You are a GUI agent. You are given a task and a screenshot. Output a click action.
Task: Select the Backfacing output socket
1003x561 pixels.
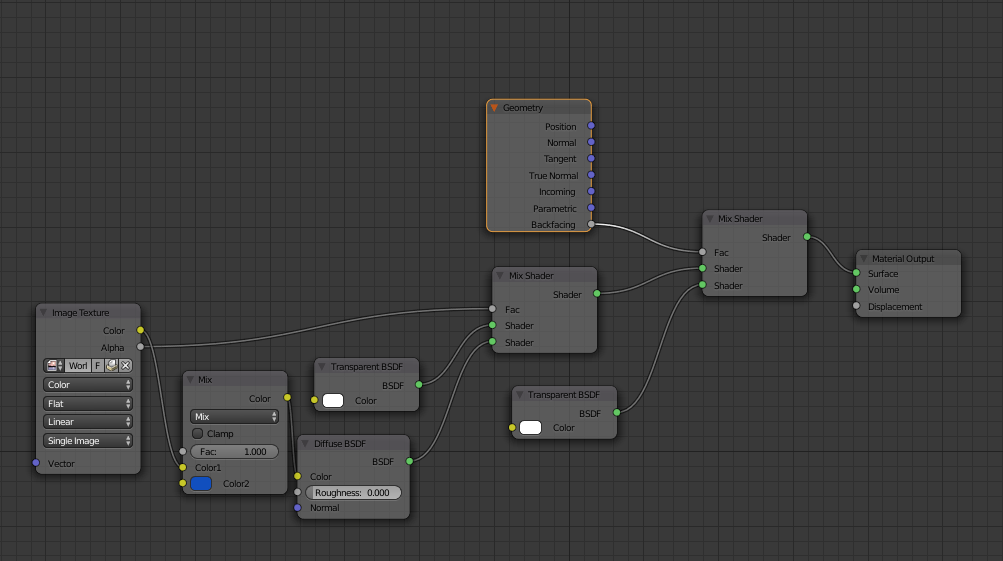point(591,225)
